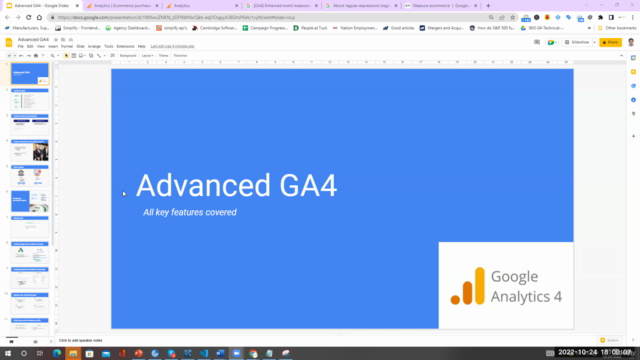Select slide 2 thumbnail in filmstrip
This screenshot has width=640, height=360.
tap(30, 99)
